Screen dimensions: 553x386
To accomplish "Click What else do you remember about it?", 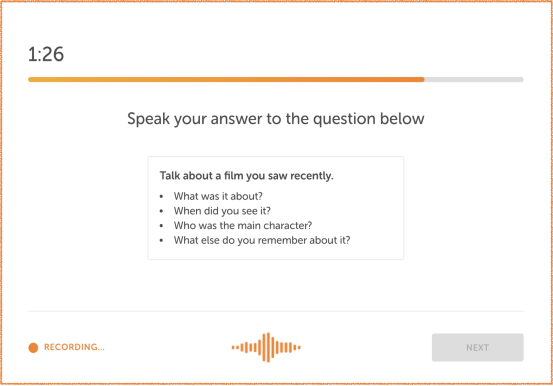I will click(262, 240).
